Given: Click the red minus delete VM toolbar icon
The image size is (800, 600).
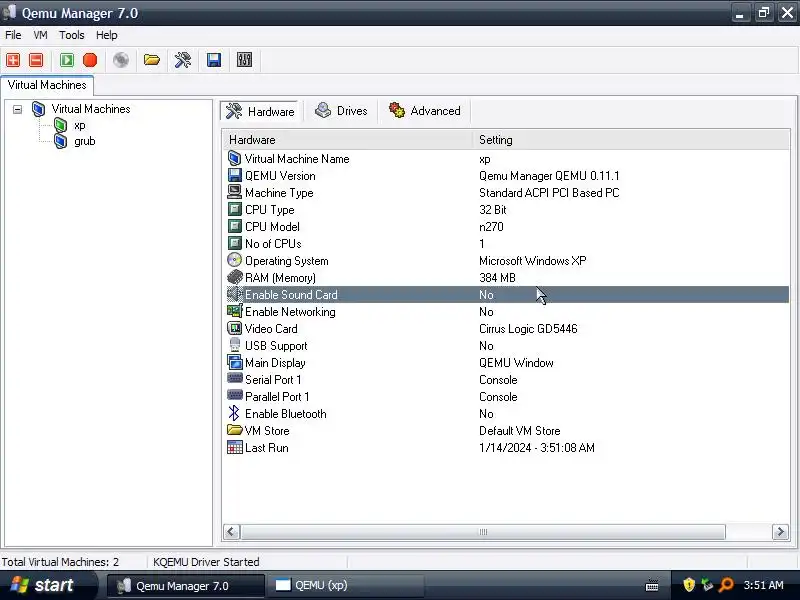Looking at the screenshot, I should click(x=36, y=60).
